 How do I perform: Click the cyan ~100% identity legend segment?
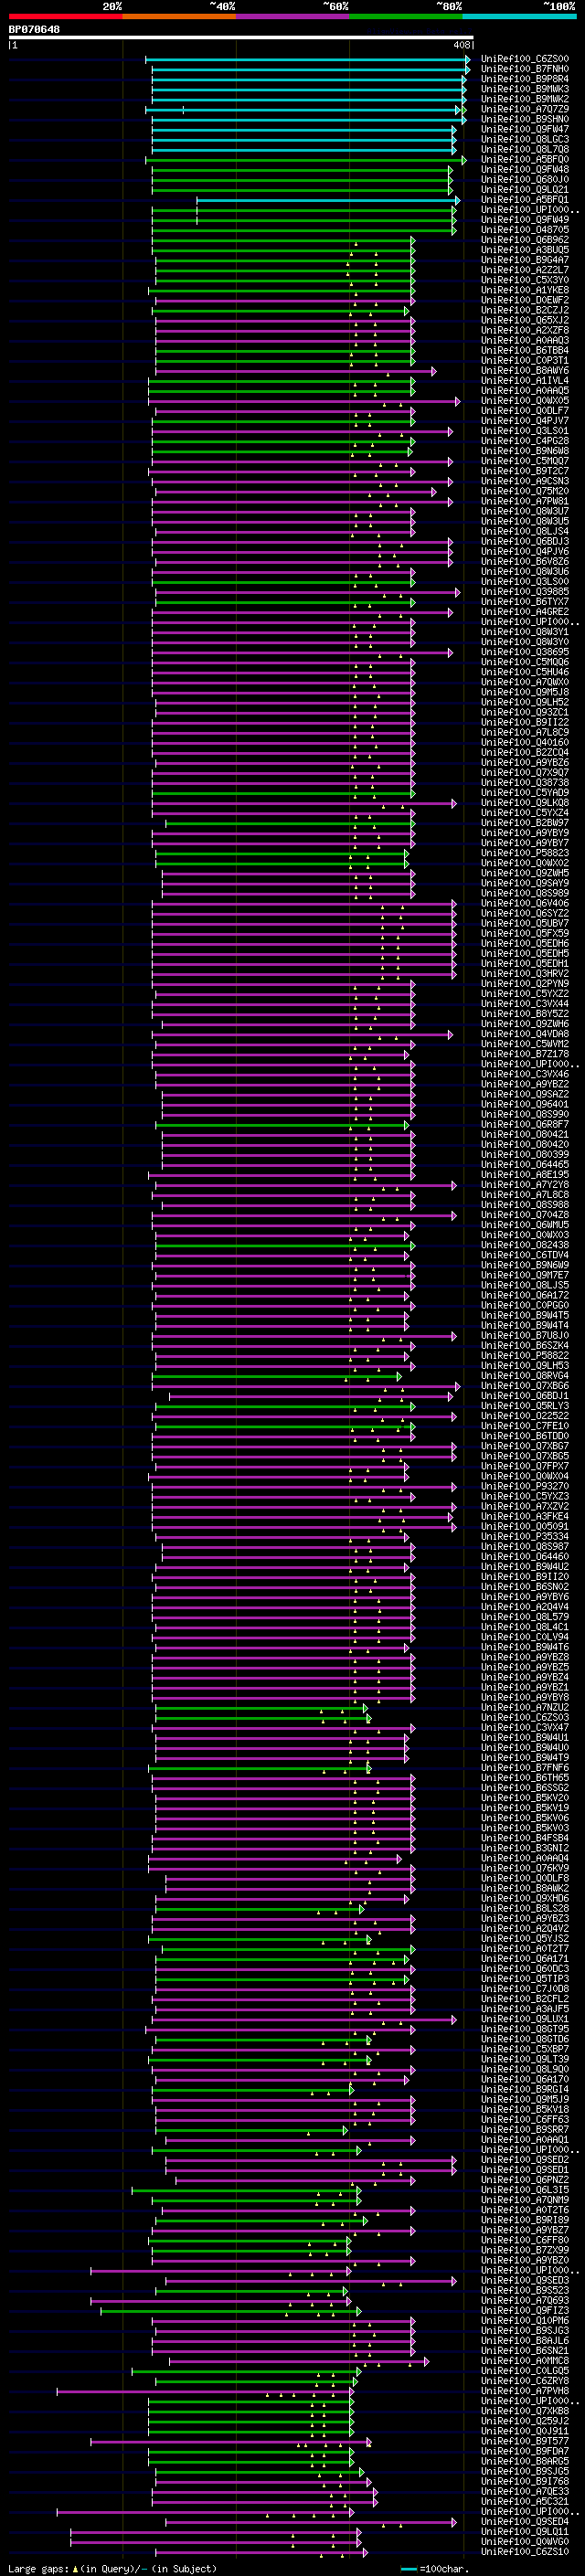point(519,16)
